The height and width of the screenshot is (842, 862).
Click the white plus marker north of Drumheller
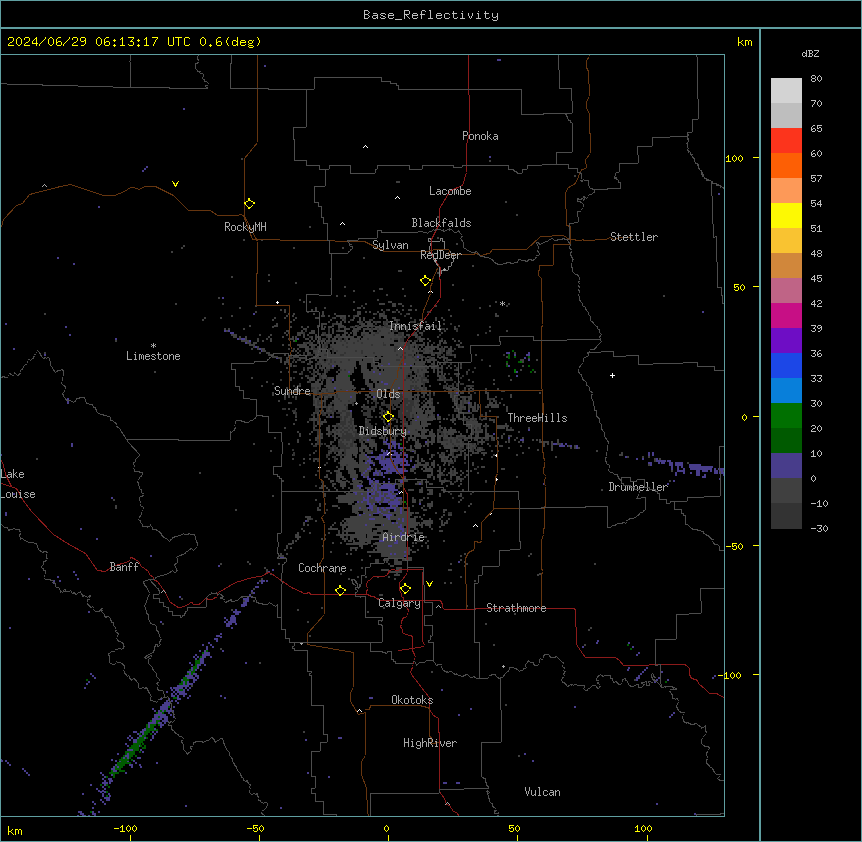click(612, 375)
